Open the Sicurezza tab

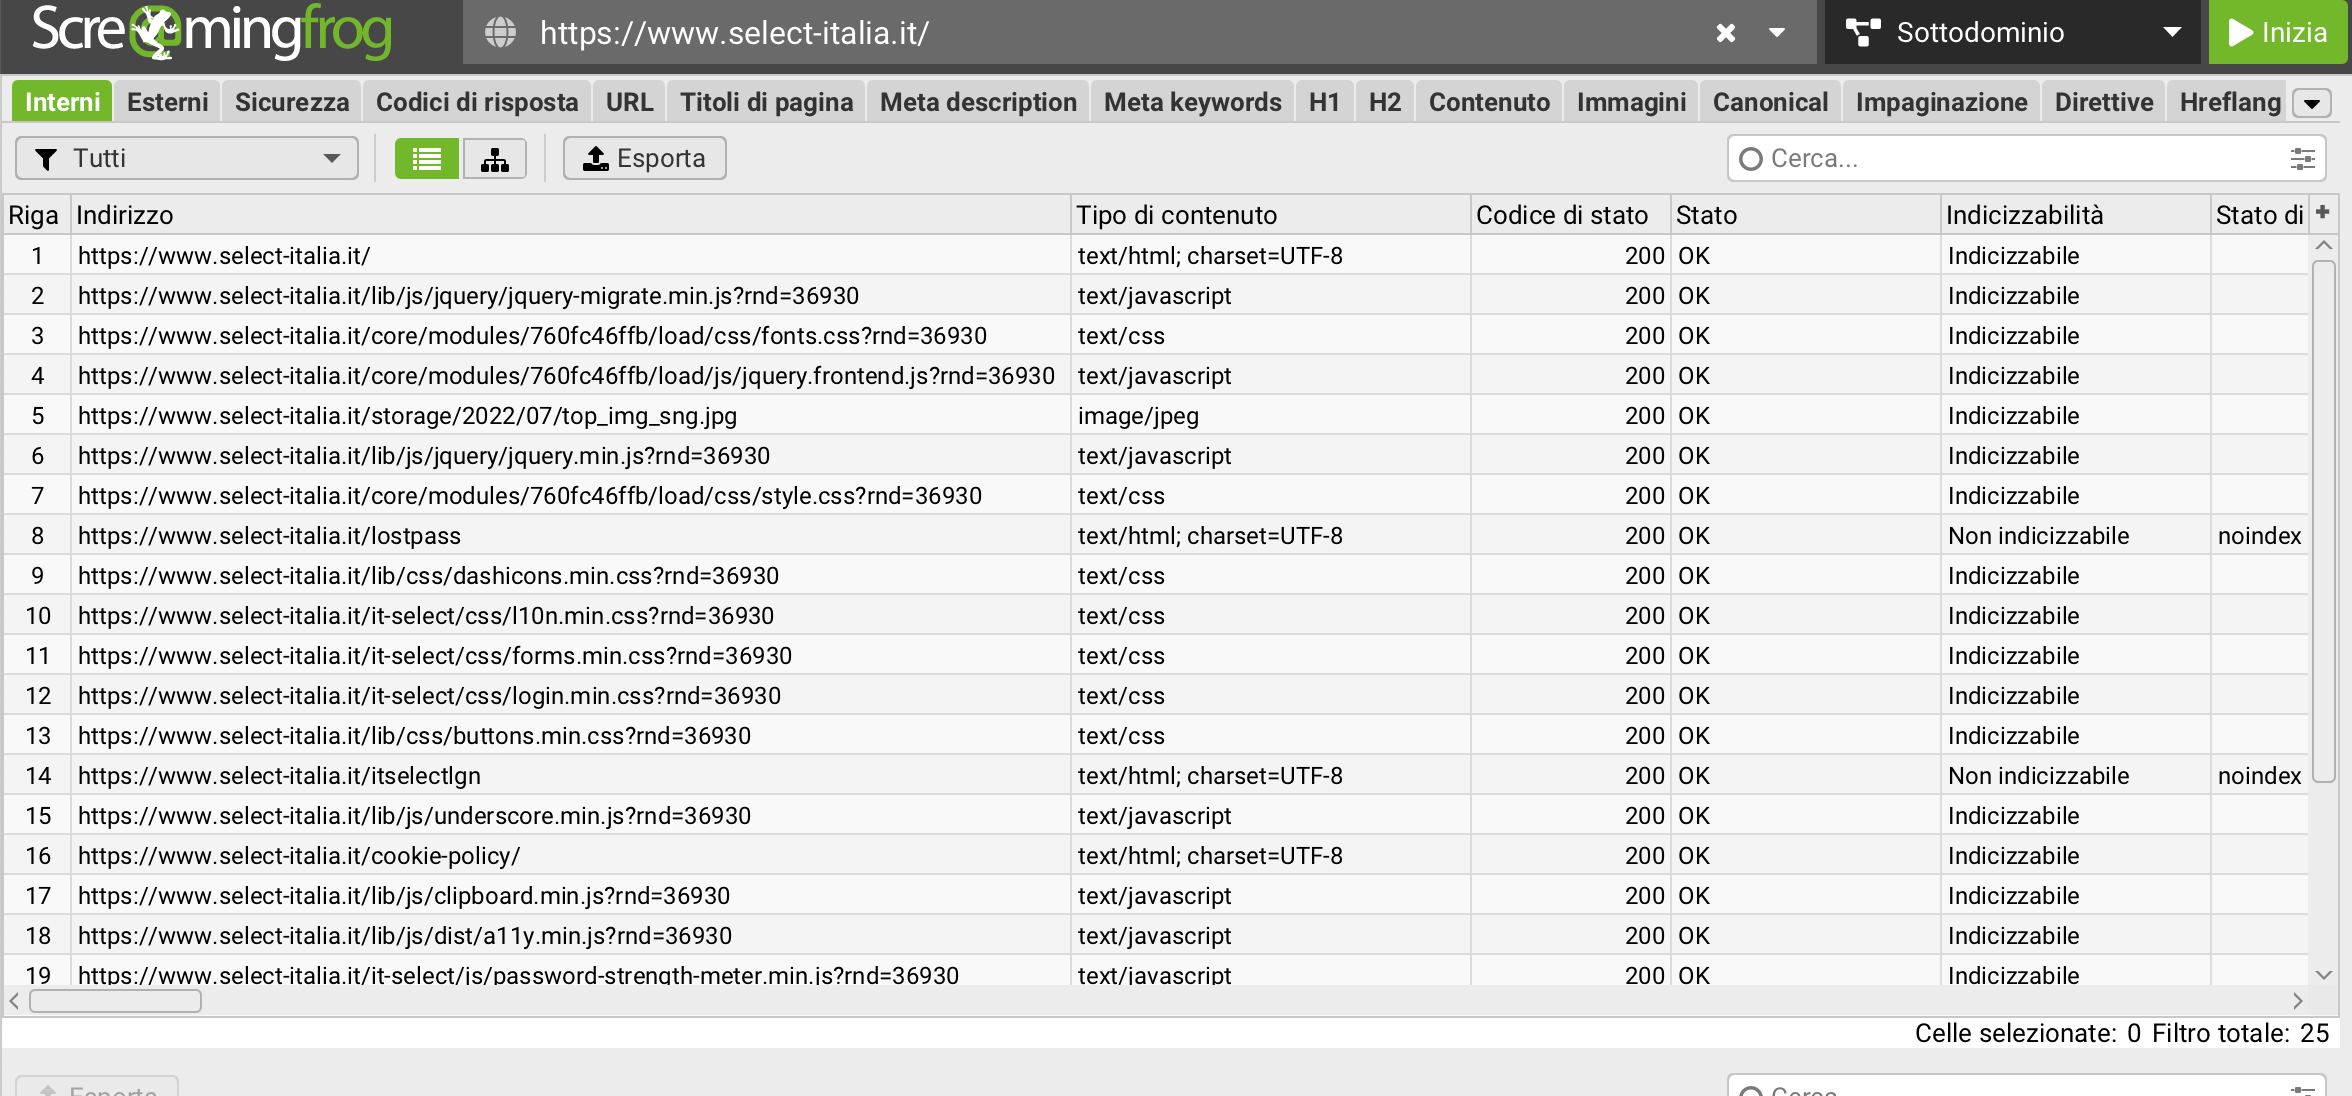coord(292,102)
